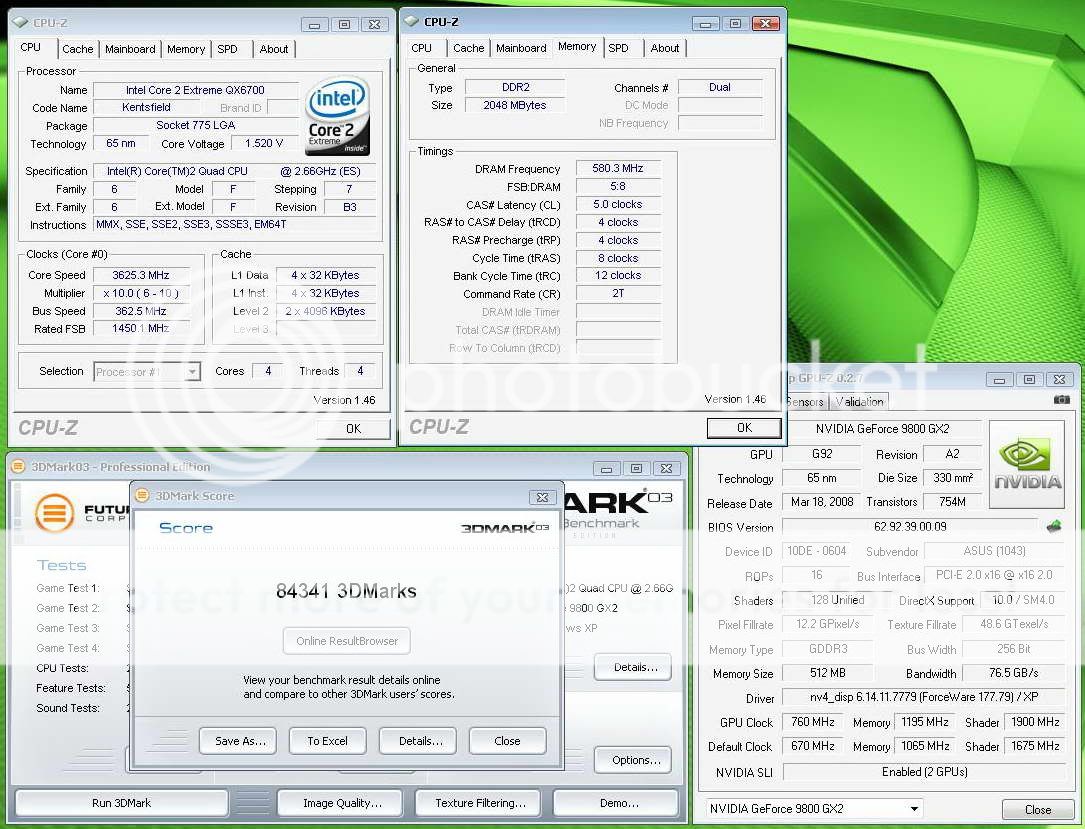1085x829 pixels.
Task: Click Run 3DMark button
Action: pyautogui.click(x=122, y=803)
